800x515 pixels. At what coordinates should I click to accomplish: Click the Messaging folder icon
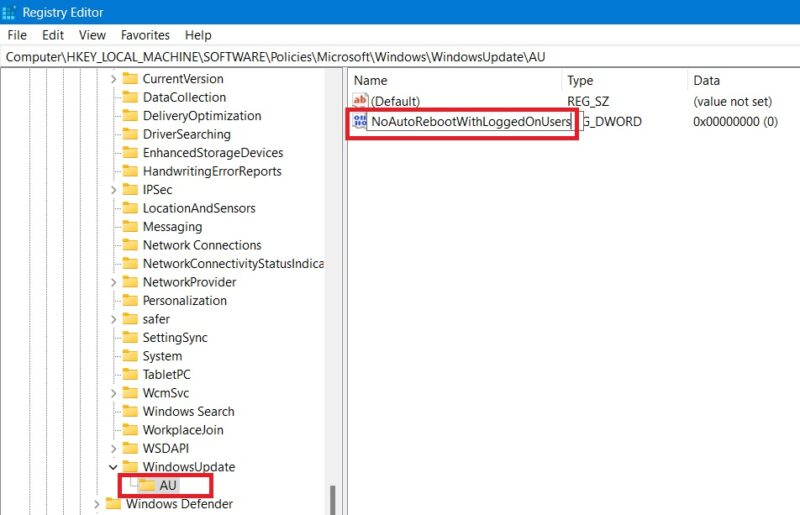pos(130,226)
